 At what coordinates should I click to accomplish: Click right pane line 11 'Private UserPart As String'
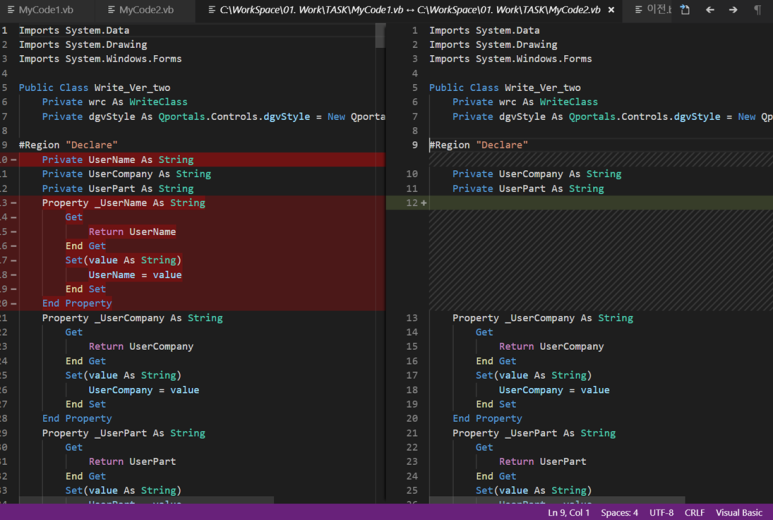528,188
